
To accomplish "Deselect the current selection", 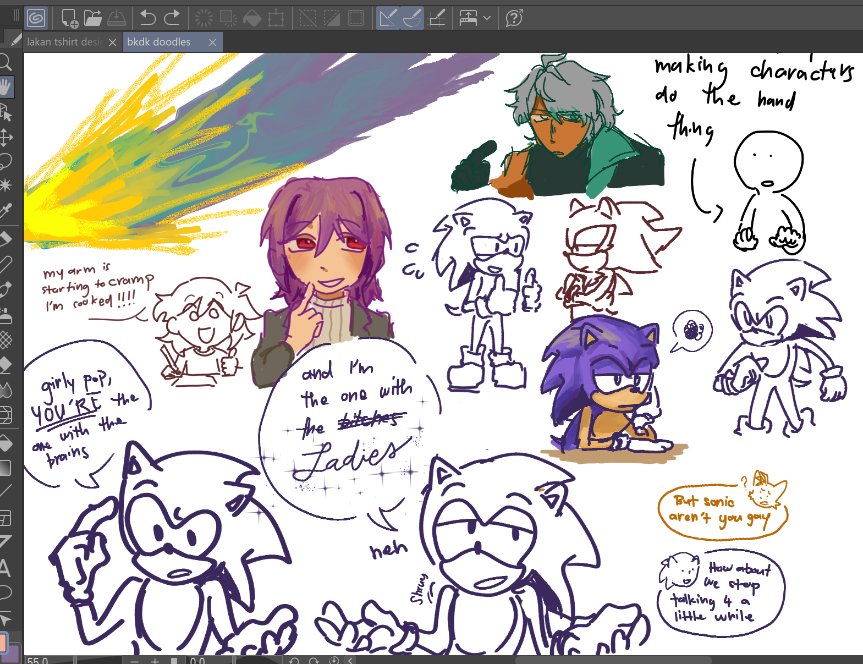I will click(x=308, y=18).
